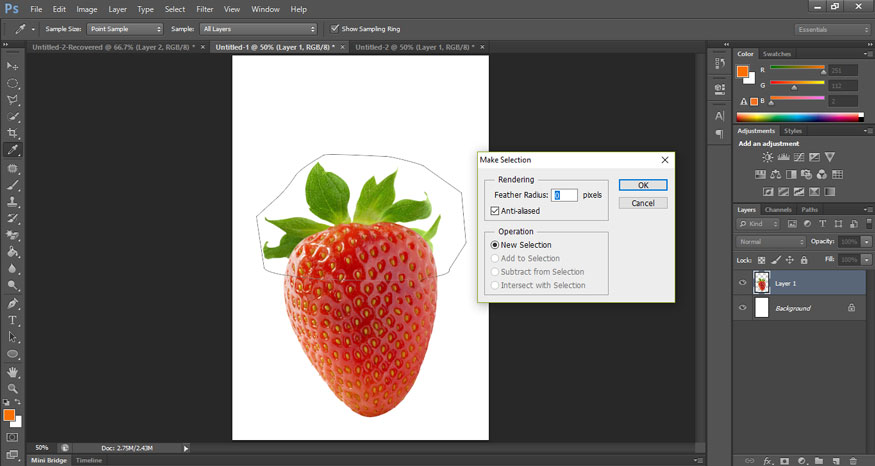Image resolution: width=875 pixels, height=466 pixels.
Task: Open the layer blend mode Normal dropdown
Action: coord(770,242)
